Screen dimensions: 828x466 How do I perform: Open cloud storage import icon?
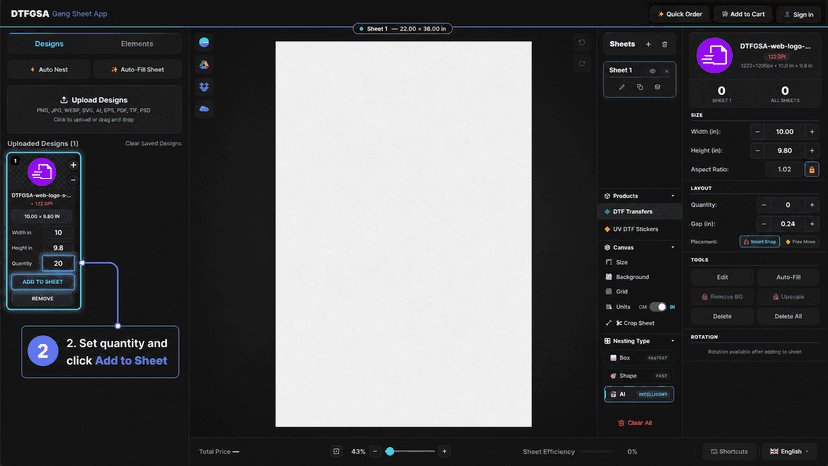[204, 109]
